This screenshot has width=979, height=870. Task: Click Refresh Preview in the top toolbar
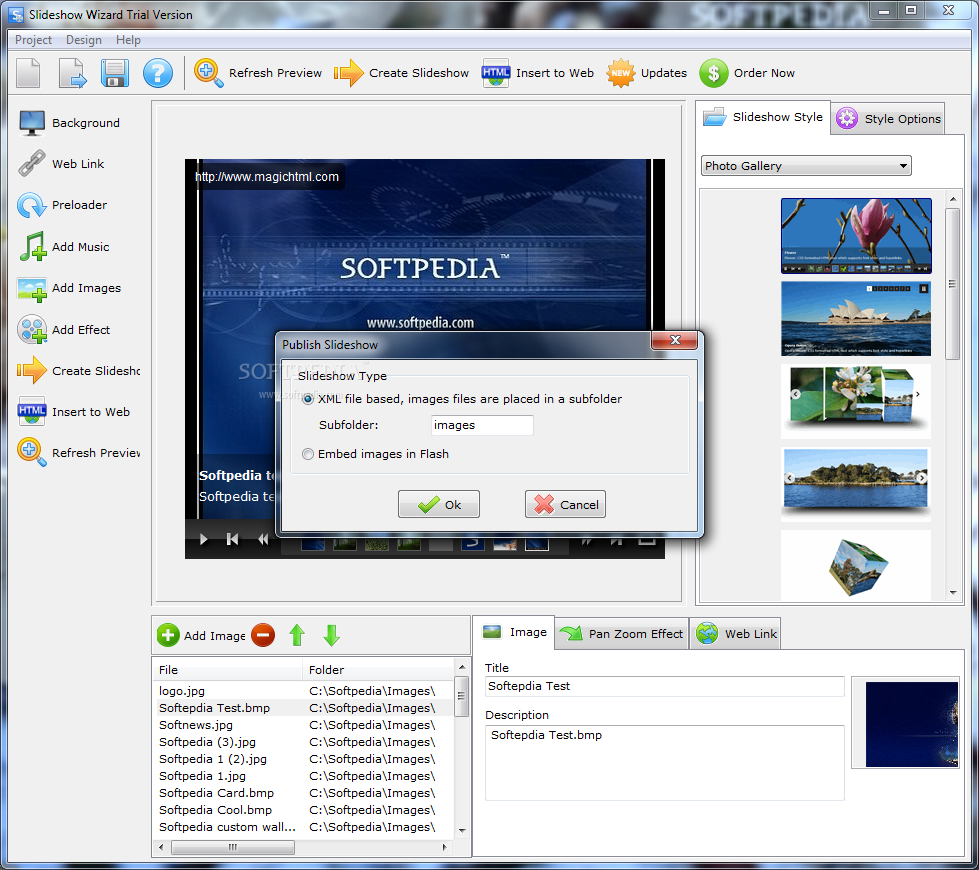(258, 73)
